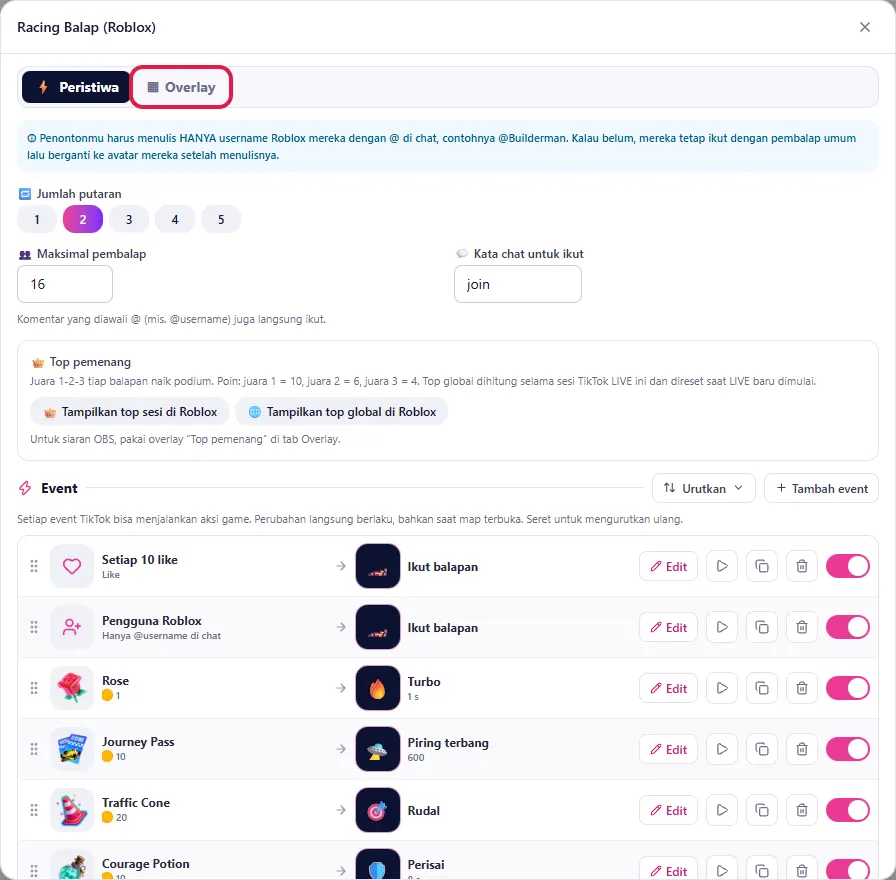
Task: Select the Peristiwa tab
Action: point(77,87)
